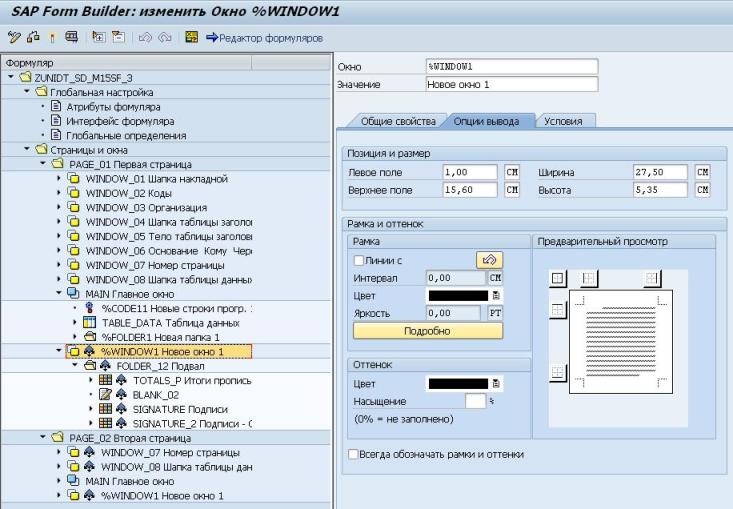Click CM unit button next to Ширина

coord(702,172)
